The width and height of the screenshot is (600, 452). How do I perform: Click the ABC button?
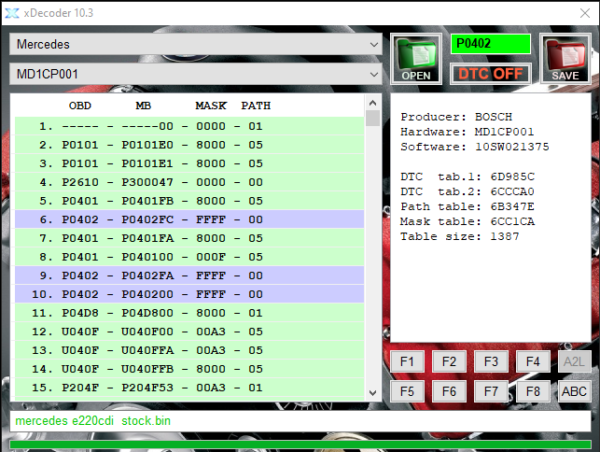[574, 391]
